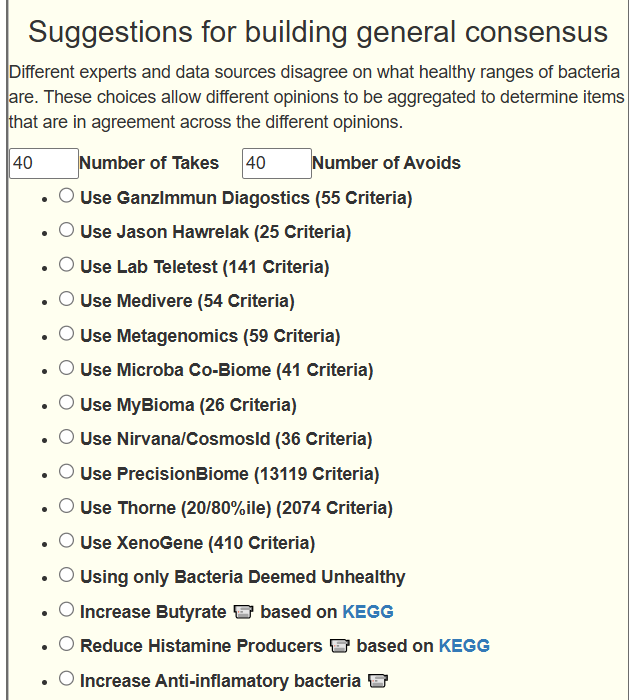The height and width of the screenshot is (700, 629).
Task: Choose the Use Lab Teletest option
Action: click(x=66, y=265)
